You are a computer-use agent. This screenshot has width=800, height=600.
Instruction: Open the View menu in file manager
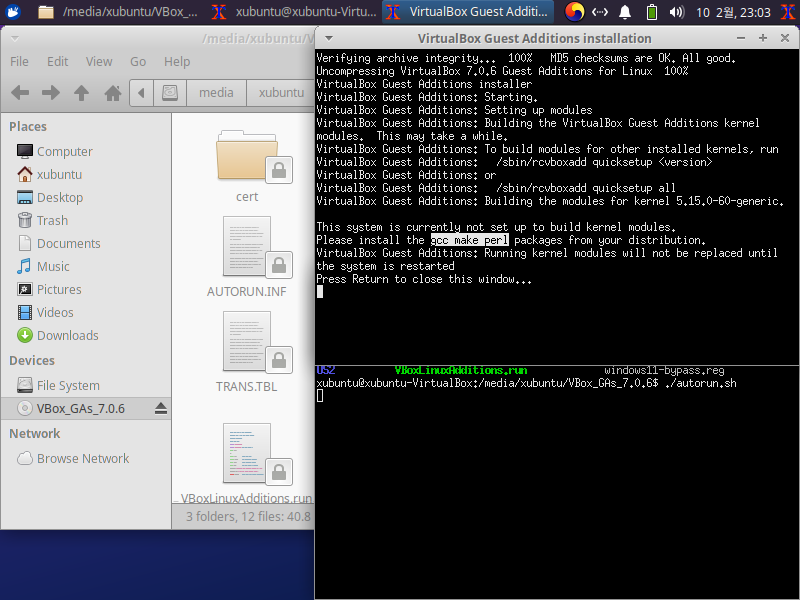[99, 61]
